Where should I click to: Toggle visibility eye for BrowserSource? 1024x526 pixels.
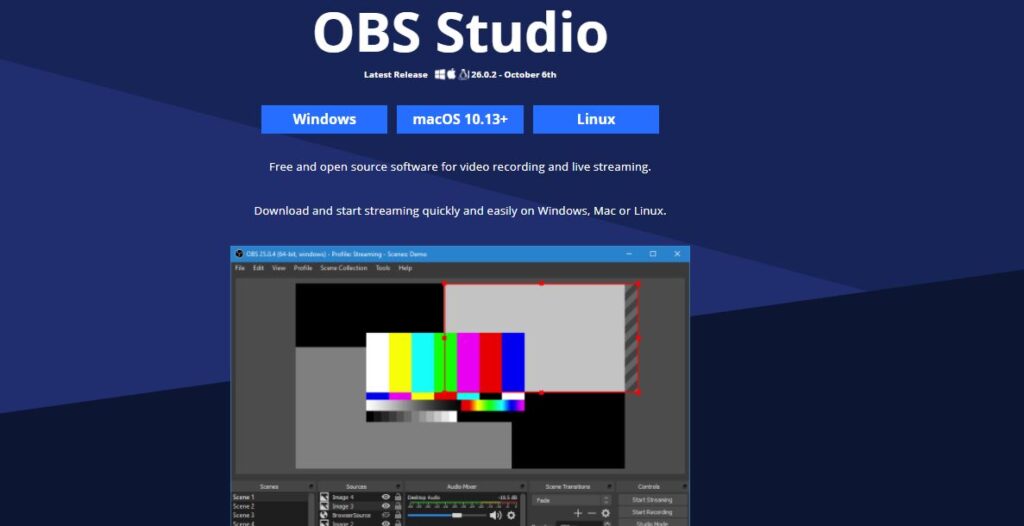pos(386,515)
